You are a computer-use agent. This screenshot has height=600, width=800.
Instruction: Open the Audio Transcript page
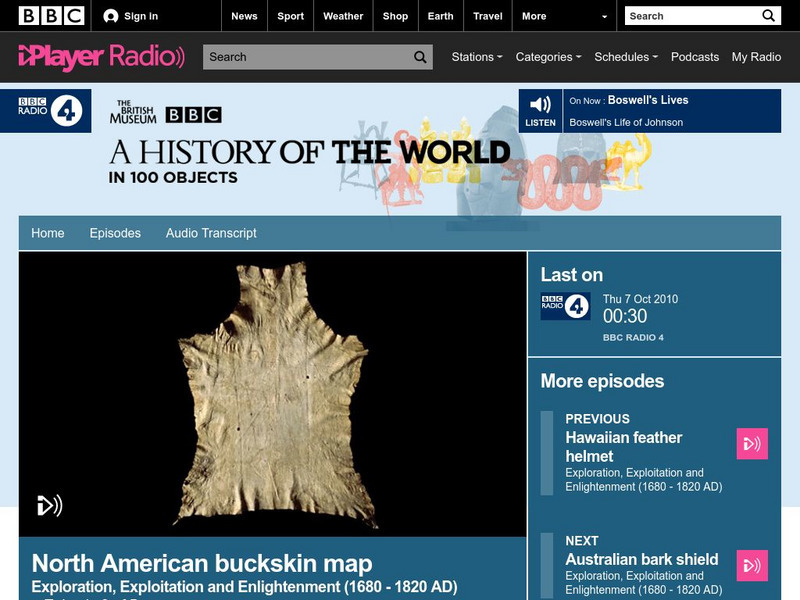pyautogui.click(x=210, y=232)
